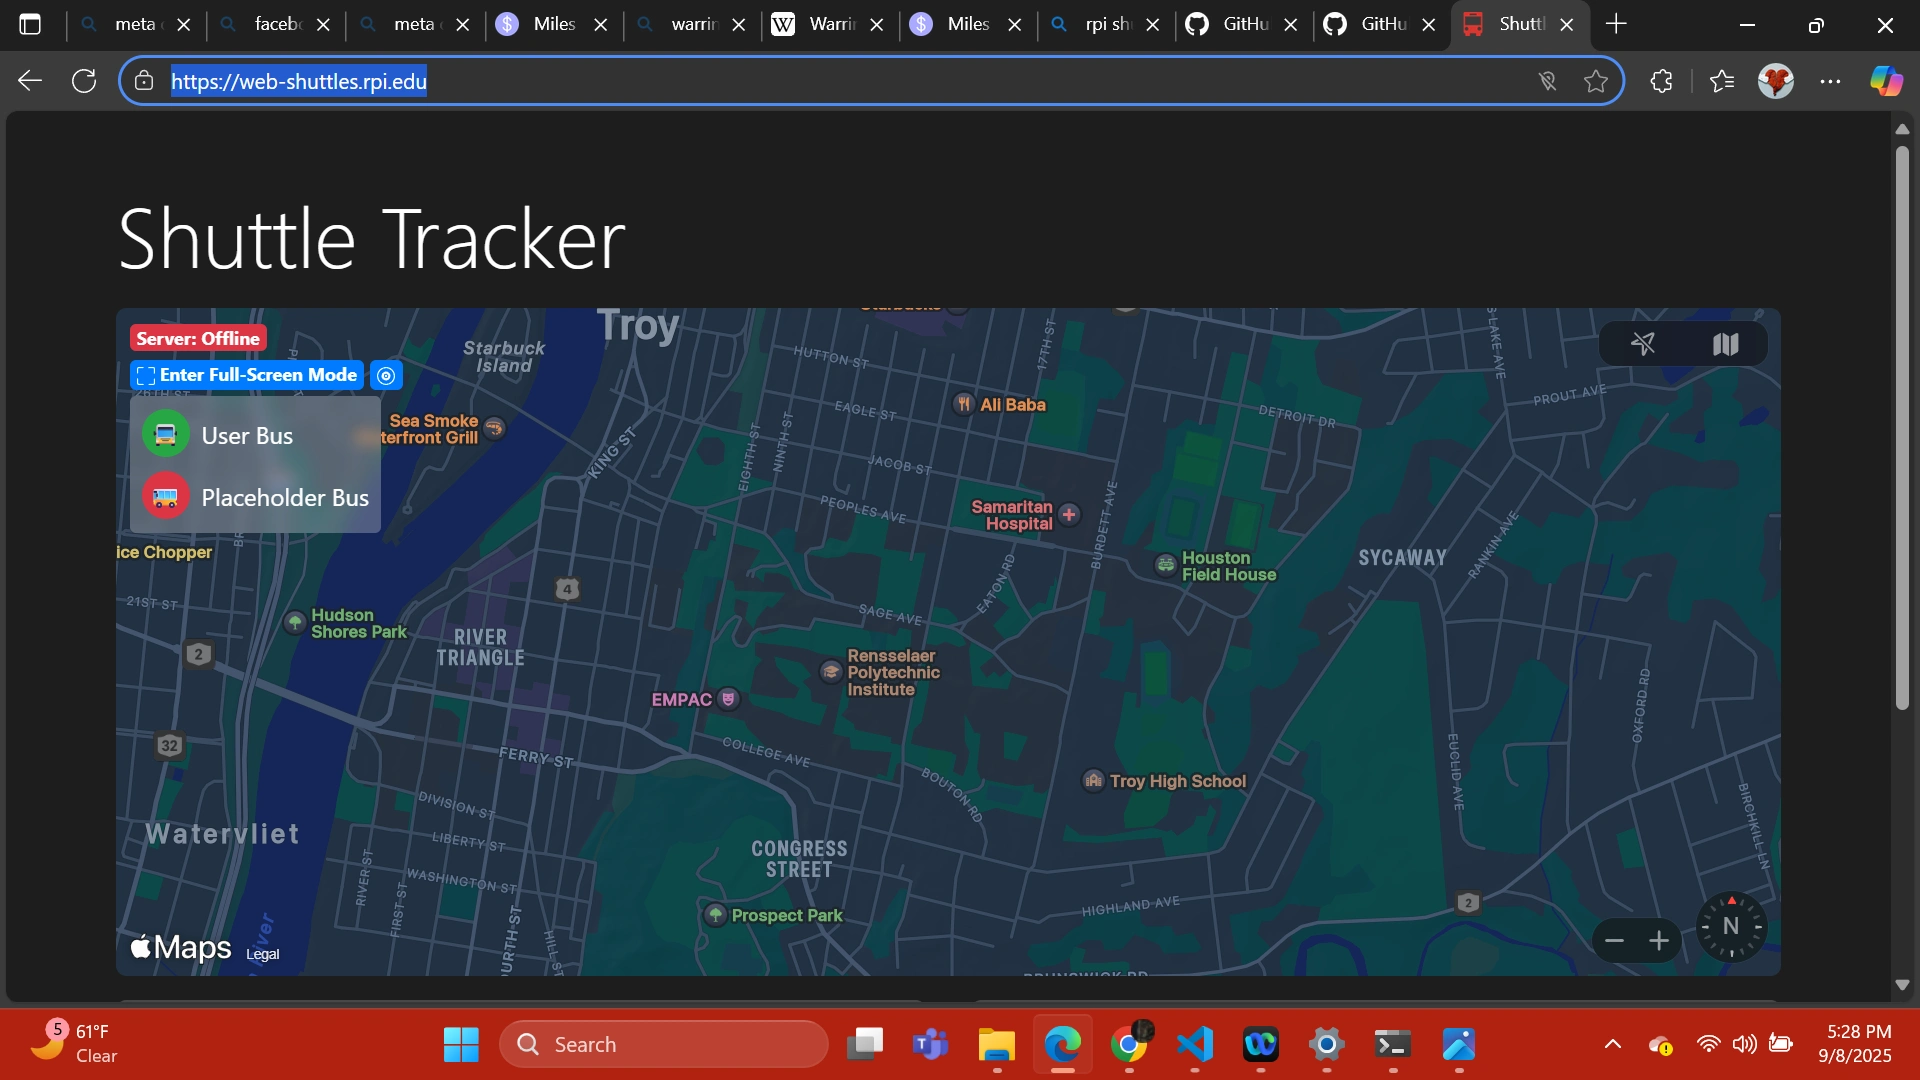This screenshot has width=1920, height=1080.
Task: Expand the system tray hidden icons chevron
Action: click(x=1612, y=1044)
